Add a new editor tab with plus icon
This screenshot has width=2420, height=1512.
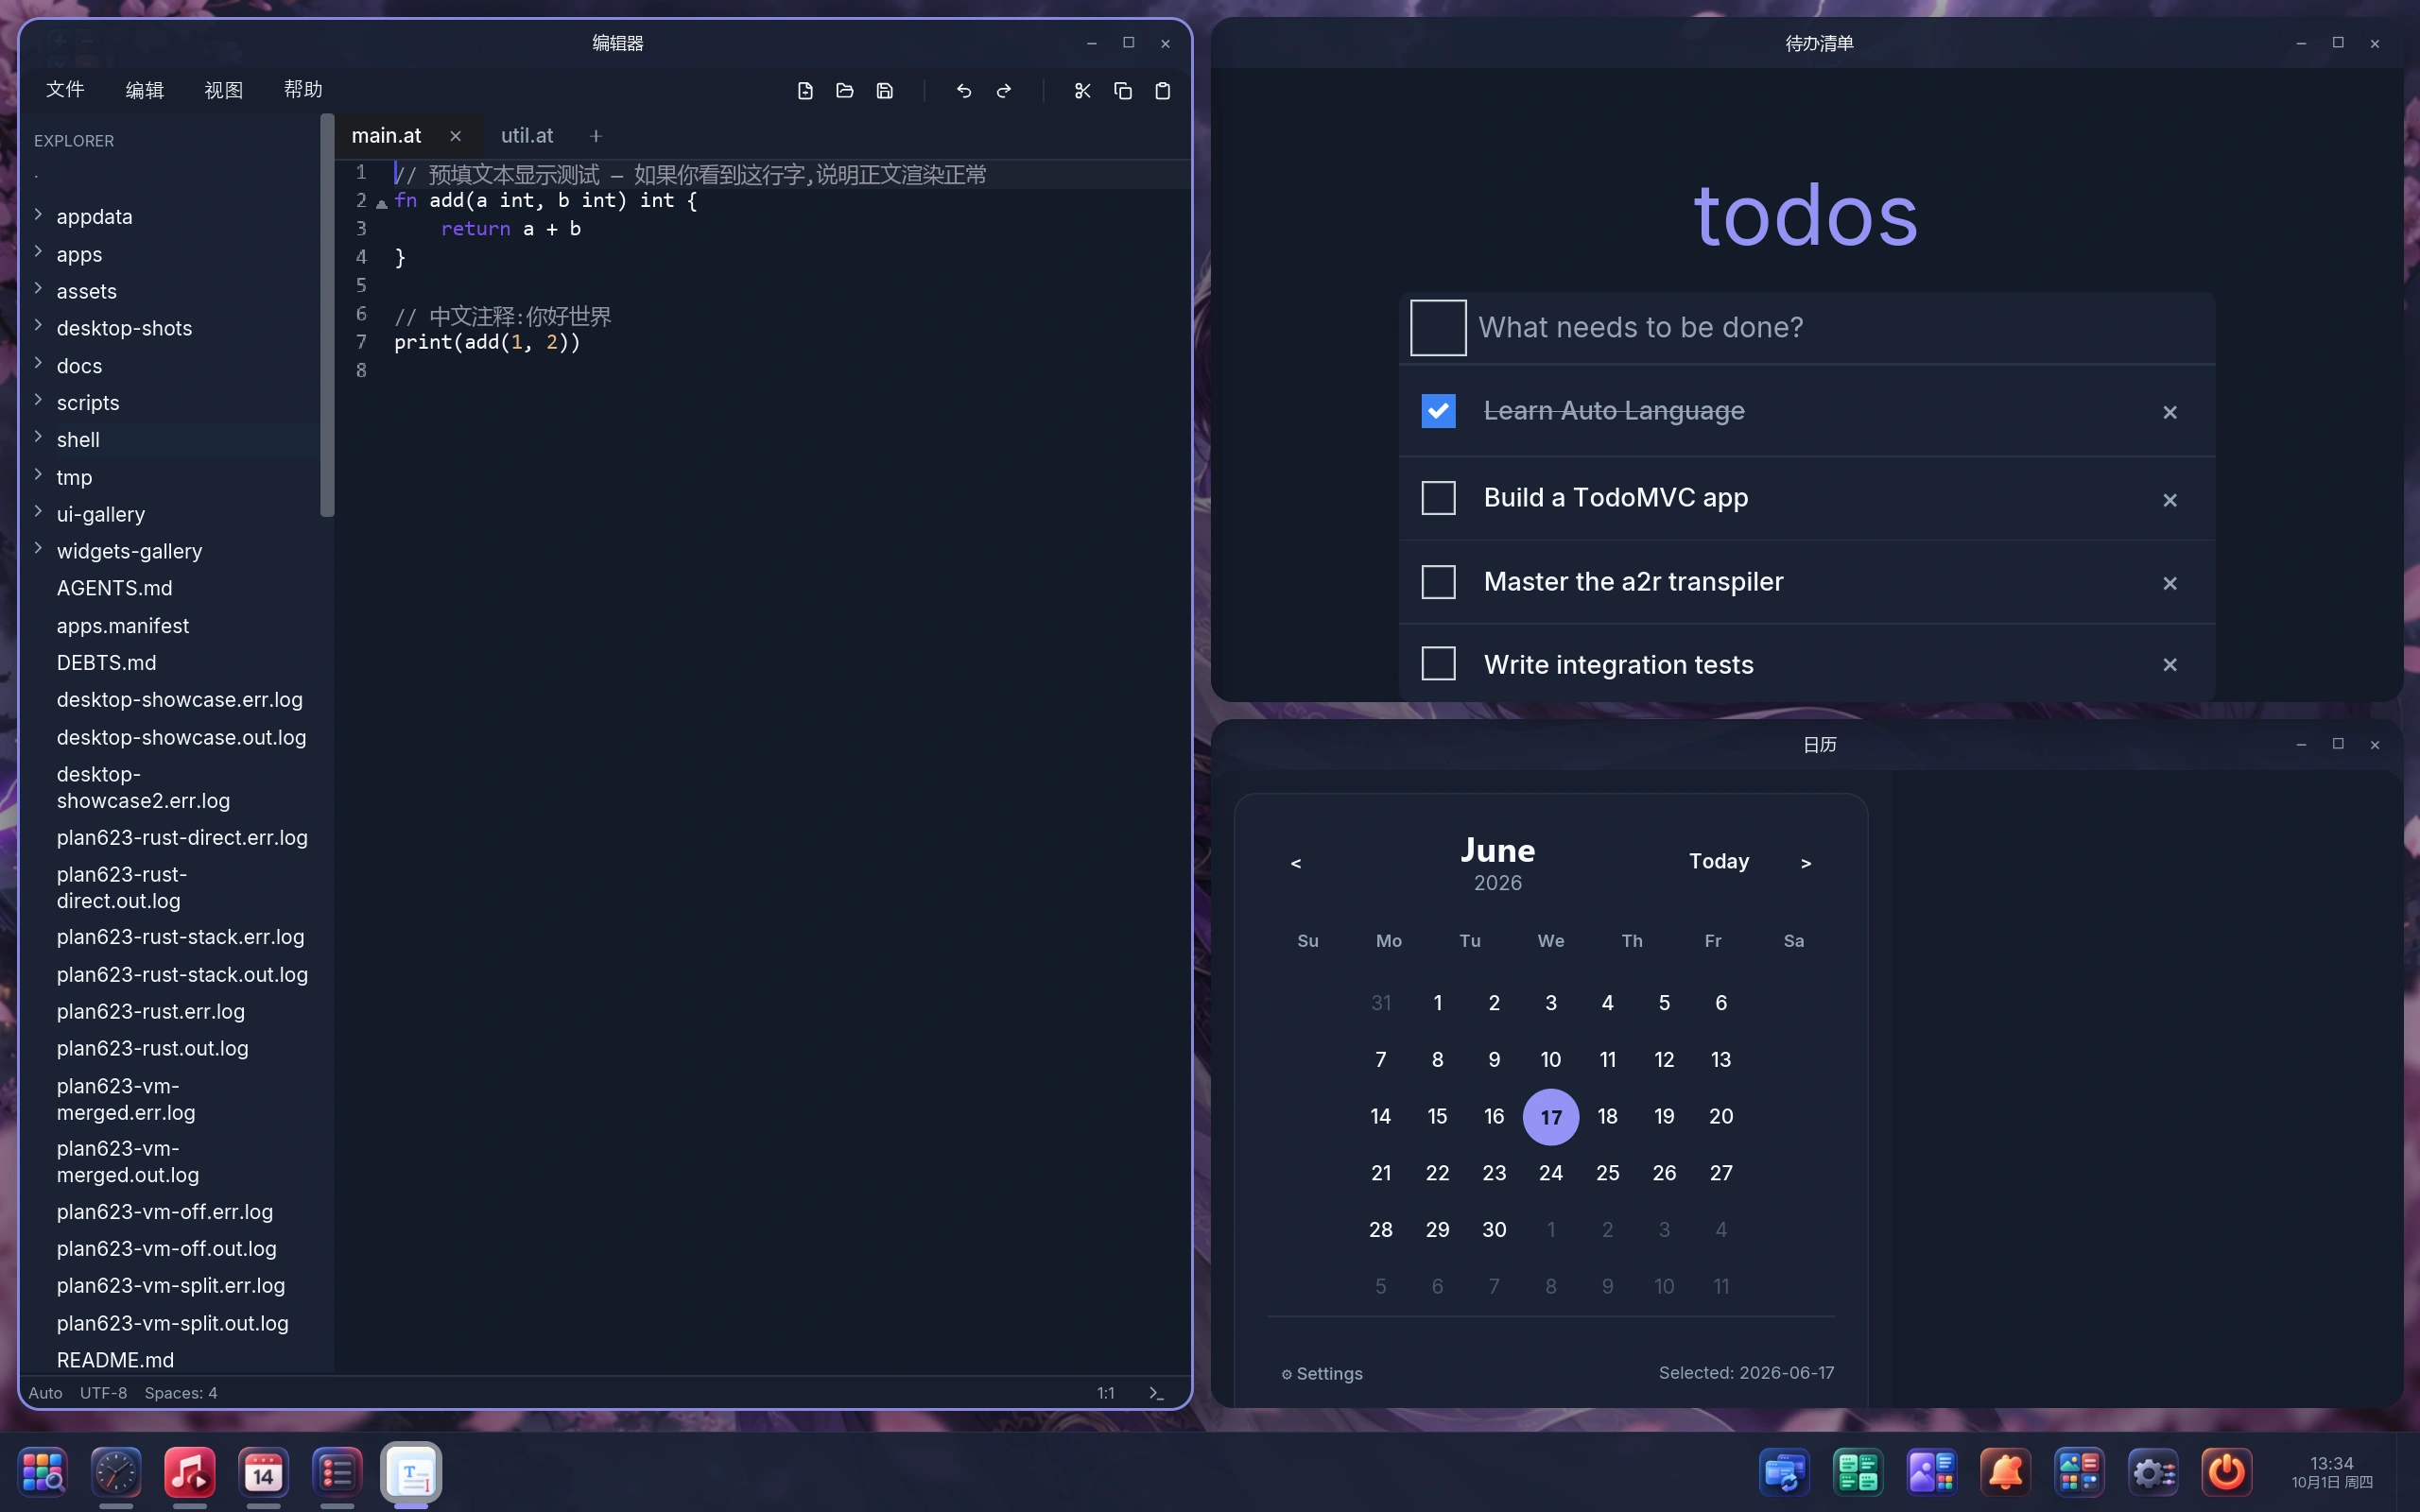click(x=596, y=136)
